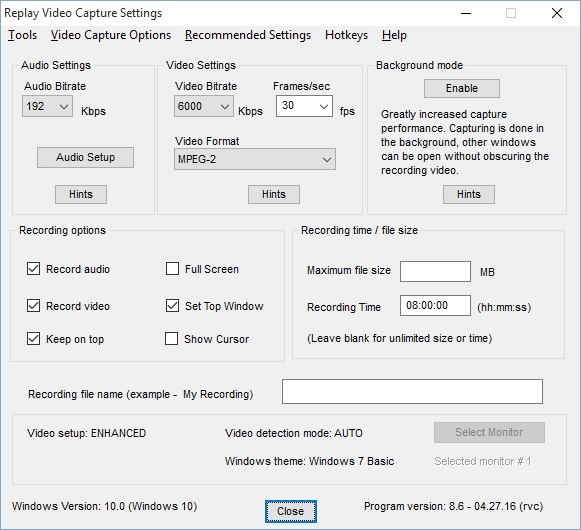Enable Background mode

click(462, 88)
